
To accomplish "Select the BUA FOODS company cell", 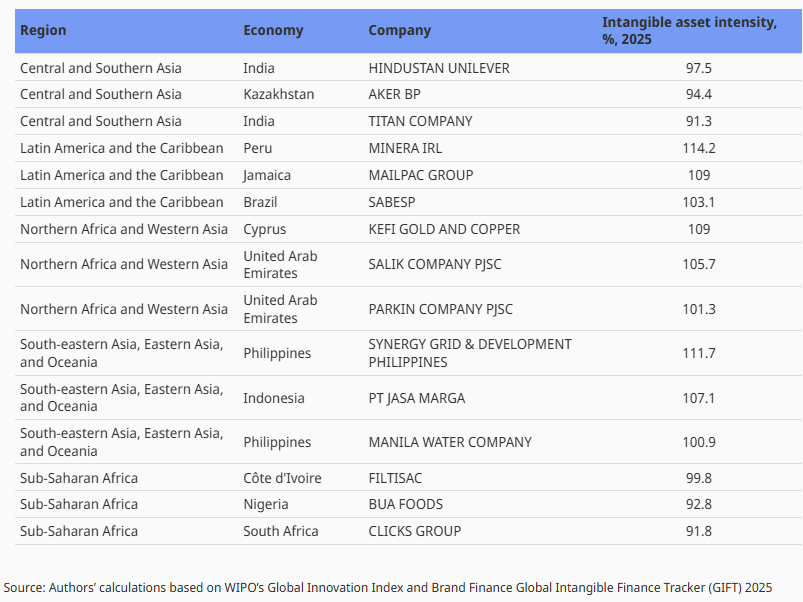I will click(406, 504).
